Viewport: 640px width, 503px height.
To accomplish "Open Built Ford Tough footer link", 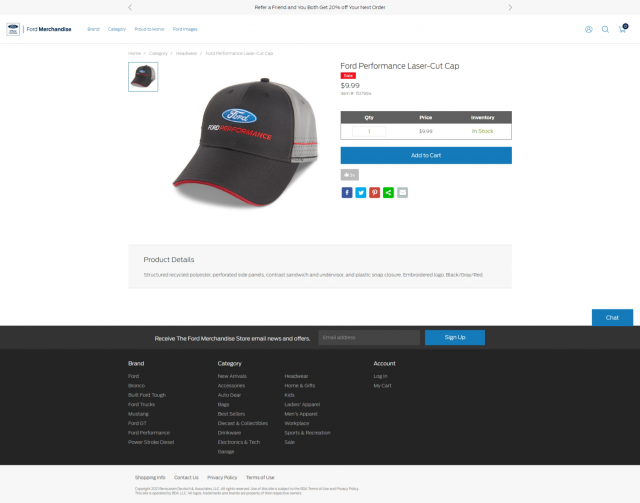I will (147, 395).
